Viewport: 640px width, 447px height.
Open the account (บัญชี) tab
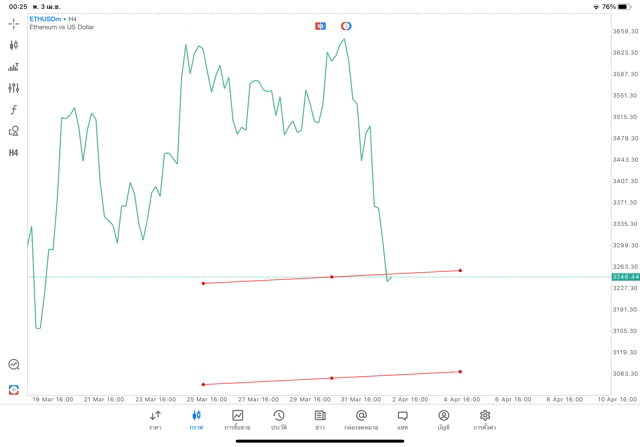[443, 420]
